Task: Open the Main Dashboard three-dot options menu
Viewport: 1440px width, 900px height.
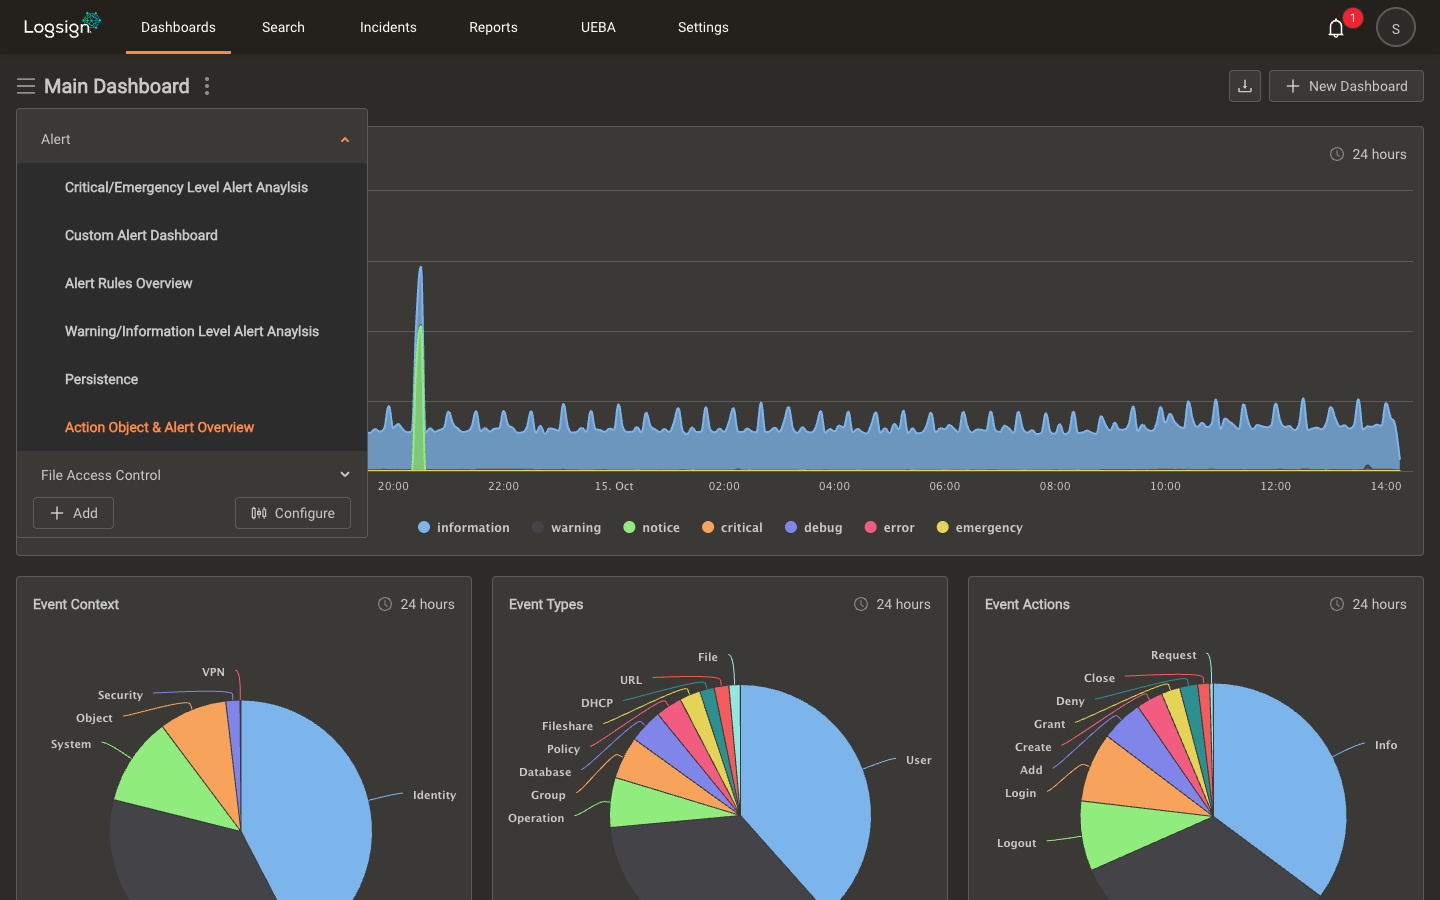Action: click(207, 86)
